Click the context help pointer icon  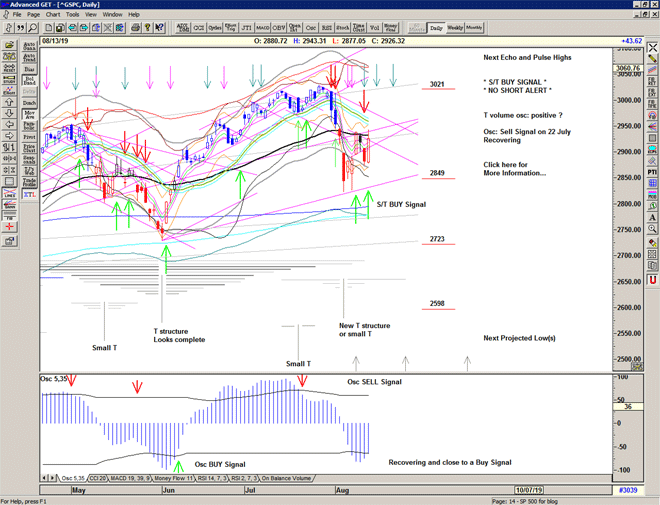(159, 28)
